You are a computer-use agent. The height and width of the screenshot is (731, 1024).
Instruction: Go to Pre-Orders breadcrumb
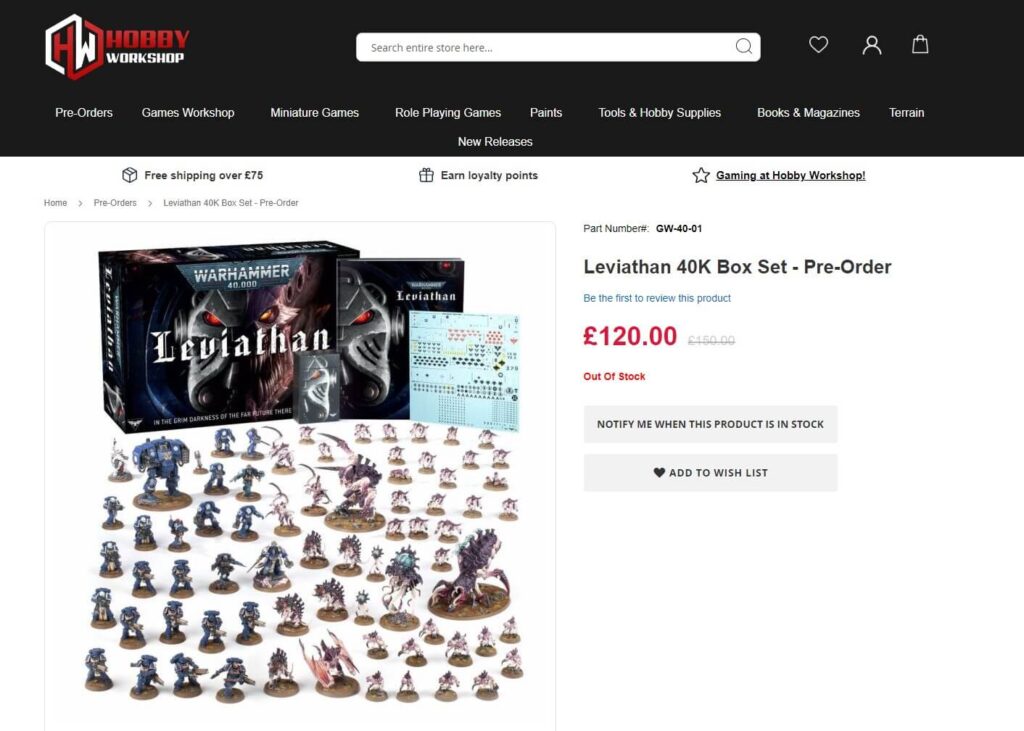tap(115, 203)
